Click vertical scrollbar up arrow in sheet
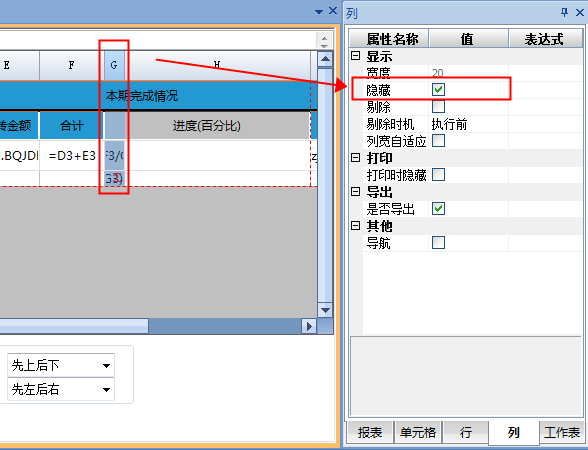 point(325,59)
